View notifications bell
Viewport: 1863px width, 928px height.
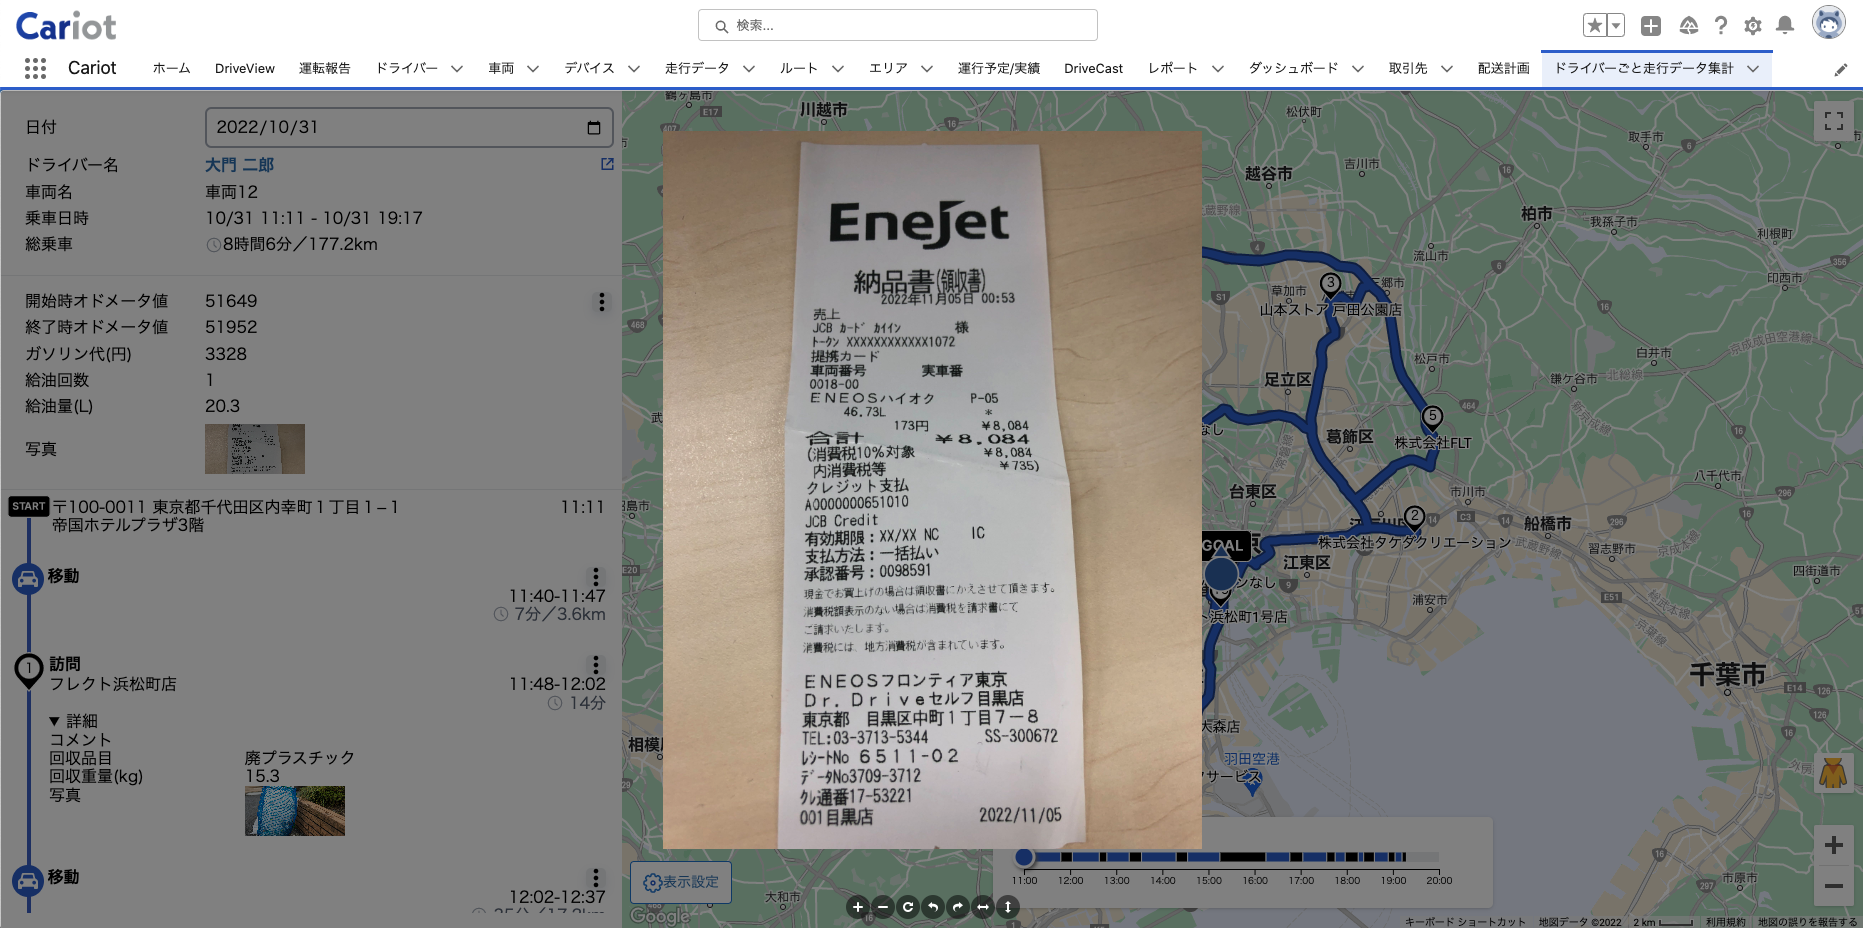point(1785,26)
